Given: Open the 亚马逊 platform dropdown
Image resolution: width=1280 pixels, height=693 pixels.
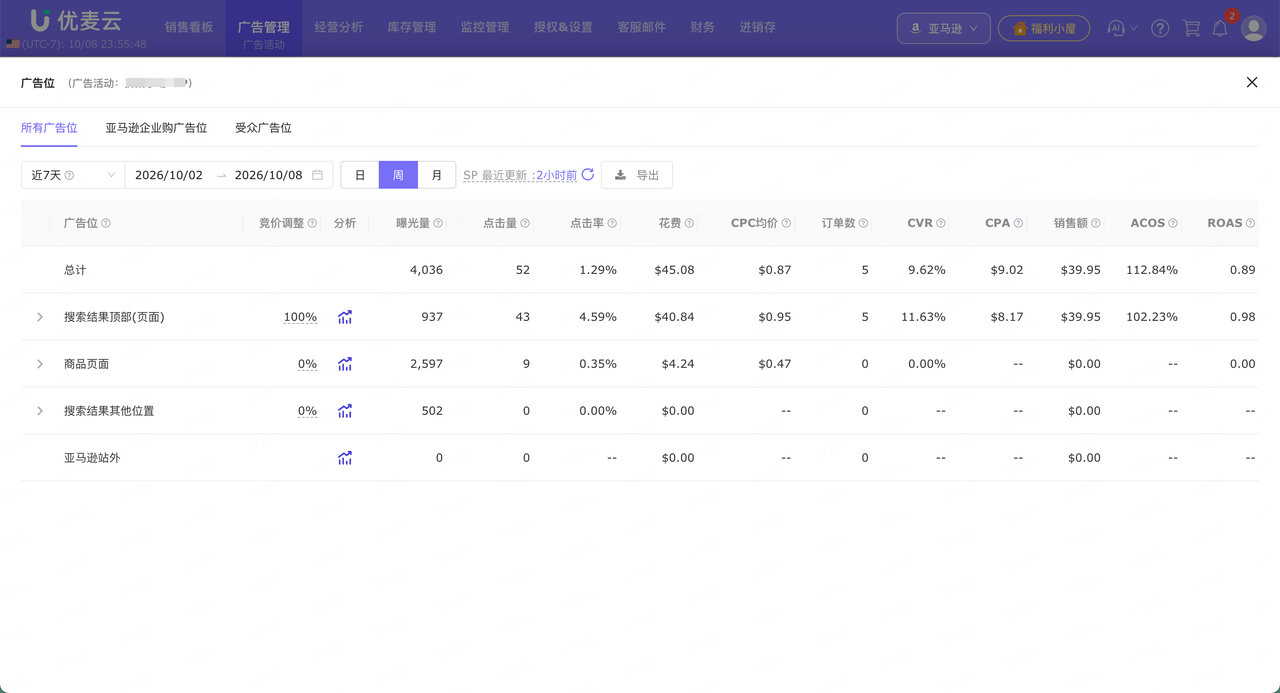Looking at the screenshot, I should [x=944, y=29].
